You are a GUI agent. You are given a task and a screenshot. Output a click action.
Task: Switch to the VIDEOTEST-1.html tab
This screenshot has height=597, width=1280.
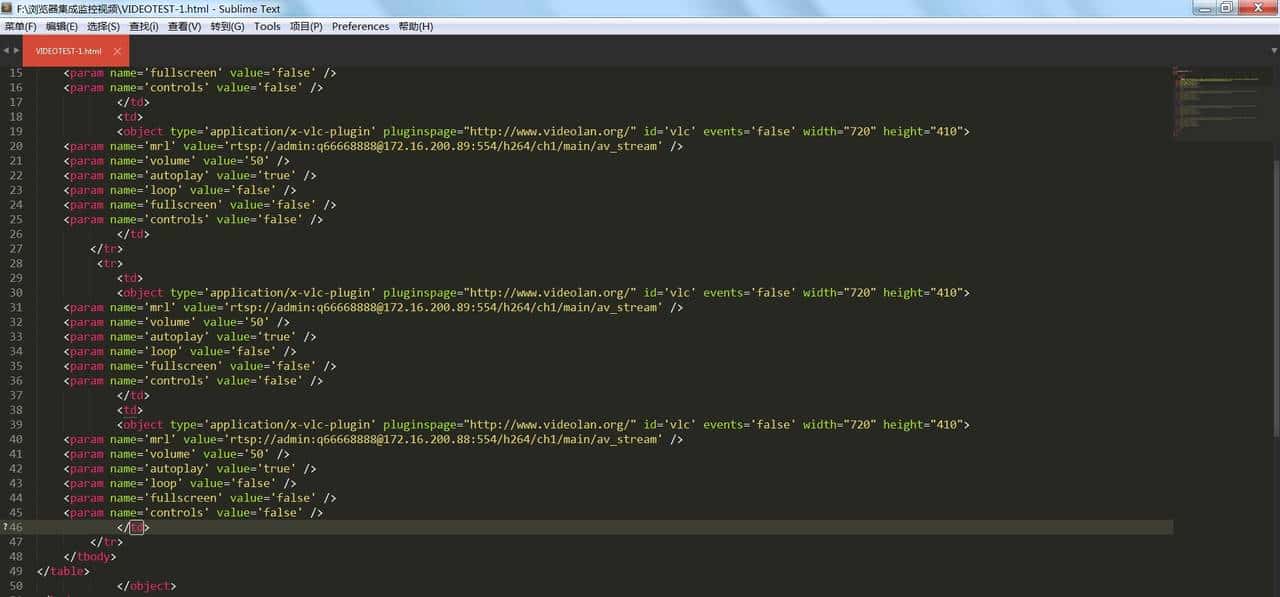click(x=68, y=51)
